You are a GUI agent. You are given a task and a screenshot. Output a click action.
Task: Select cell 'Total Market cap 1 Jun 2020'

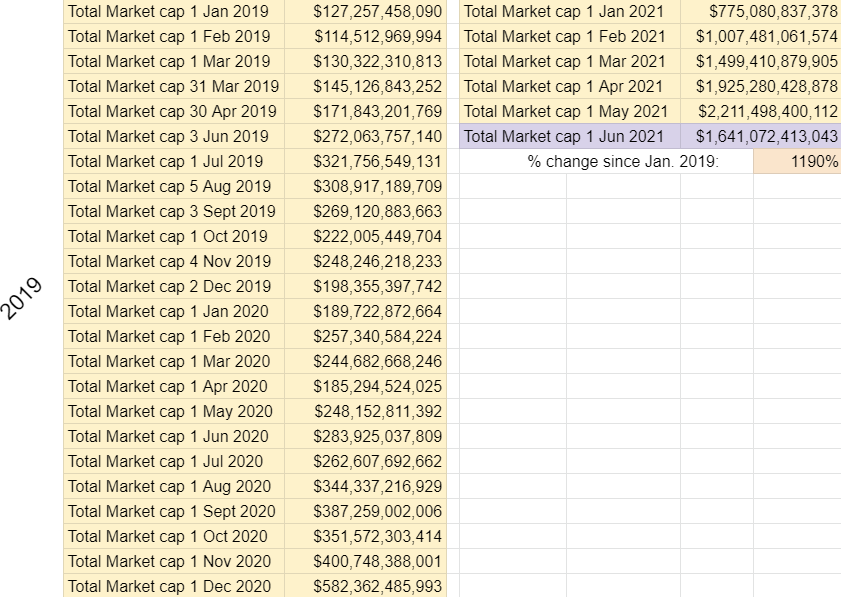click(174, 436)
